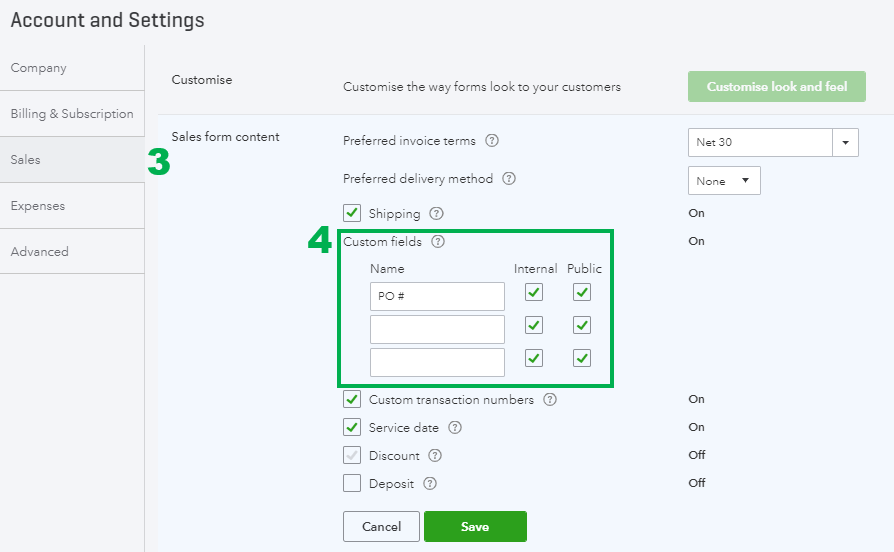This screenshot has height=552, width=894.
Task: Expand the delivery method None dropdown
Action: tap(724, 181)
